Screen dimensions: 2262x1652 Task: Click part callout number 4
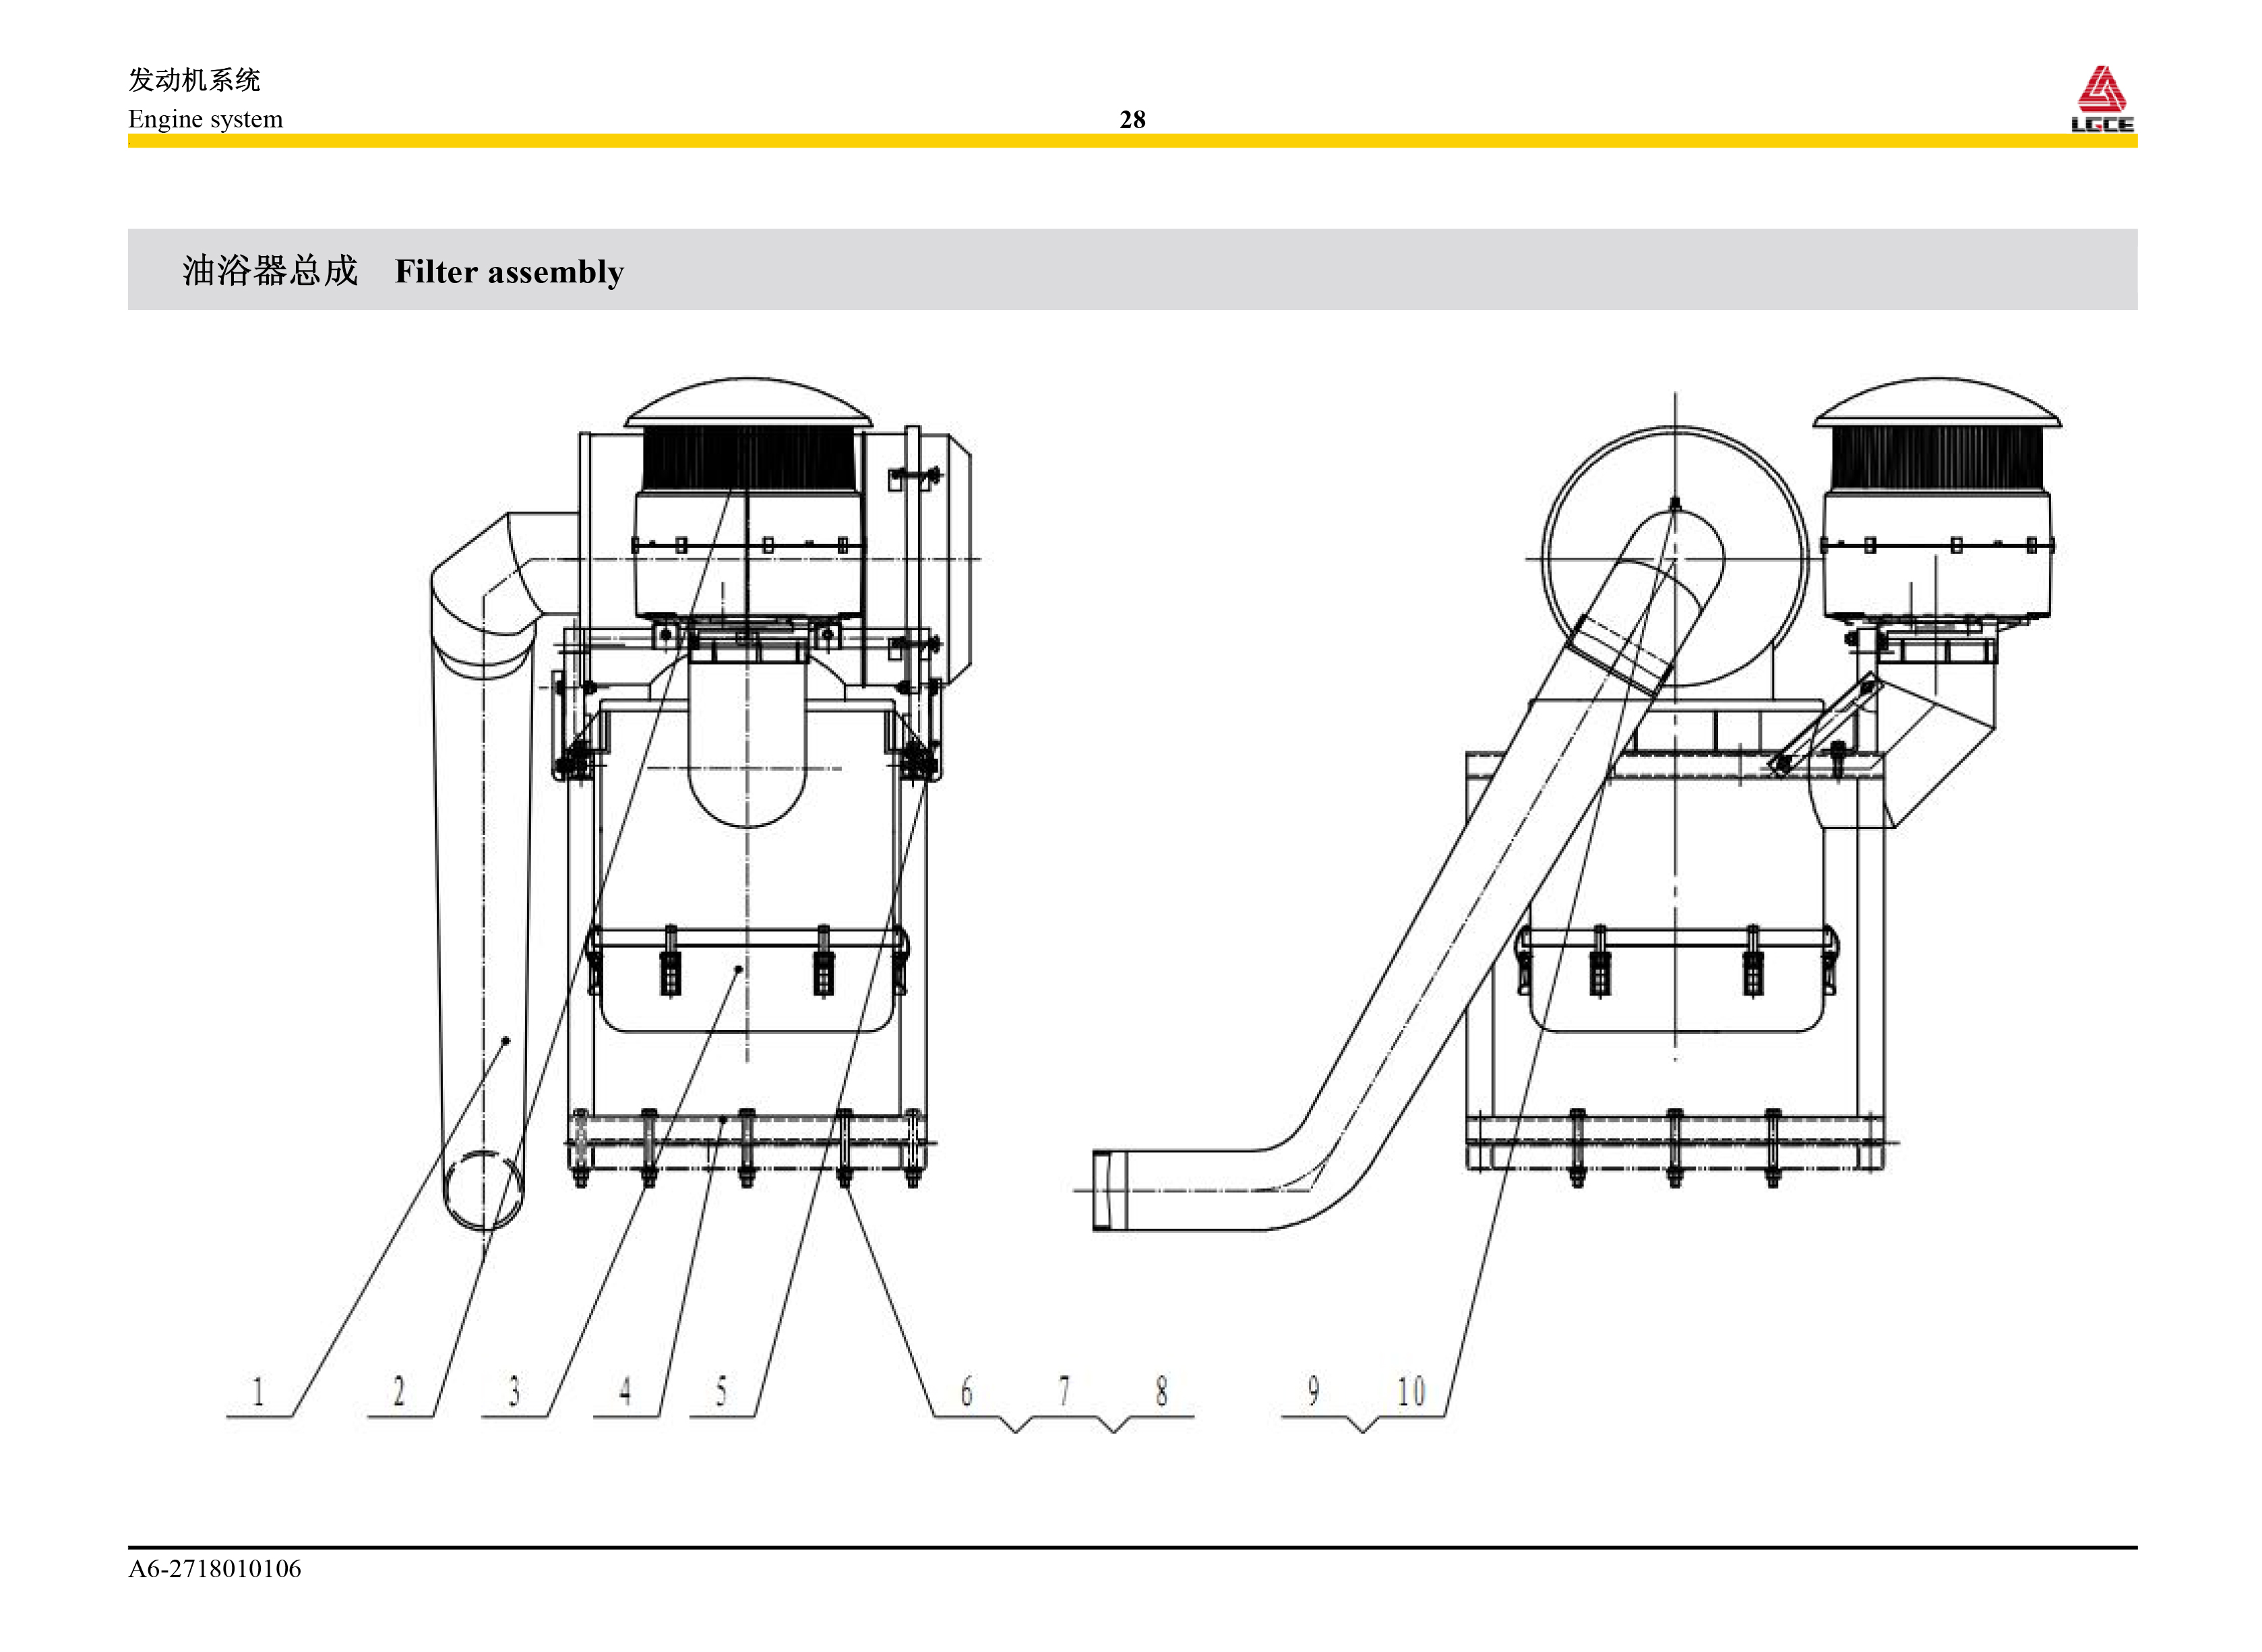coord(625,1392)
